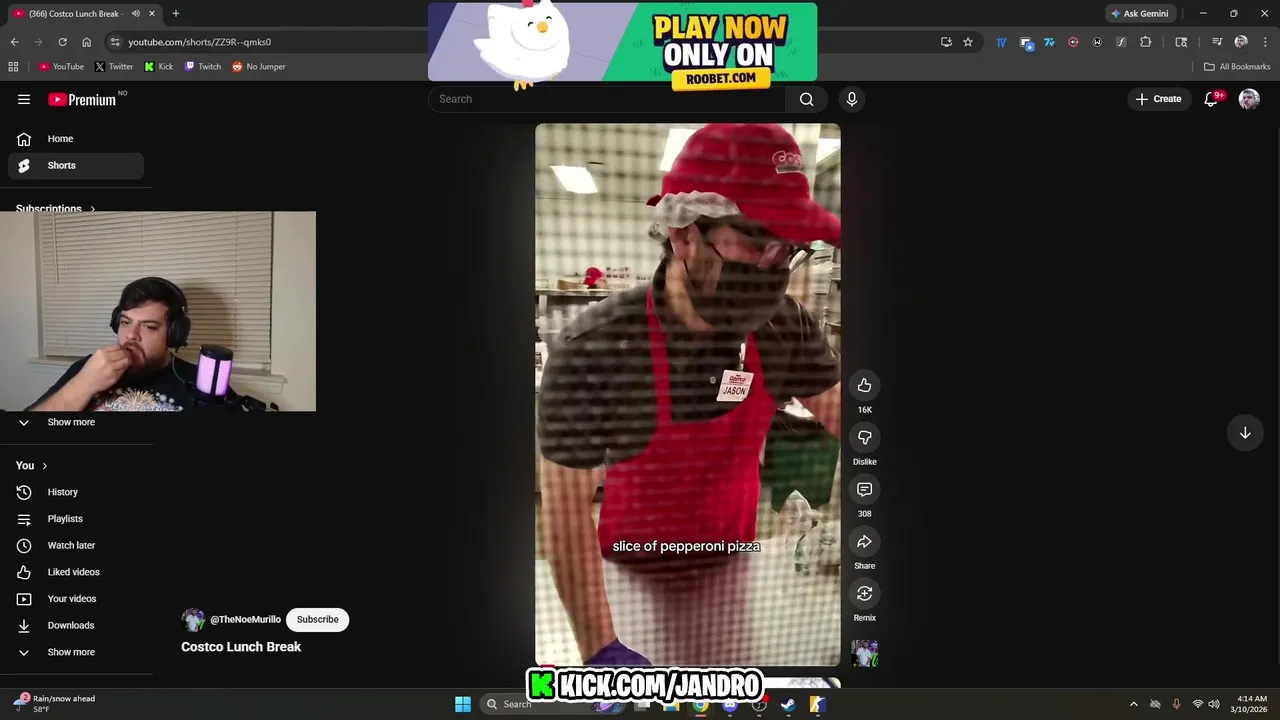The width and height of the screenshot is (1280, 720).
Task: Open Playlists in the sidebar
Action: point(76,519)
